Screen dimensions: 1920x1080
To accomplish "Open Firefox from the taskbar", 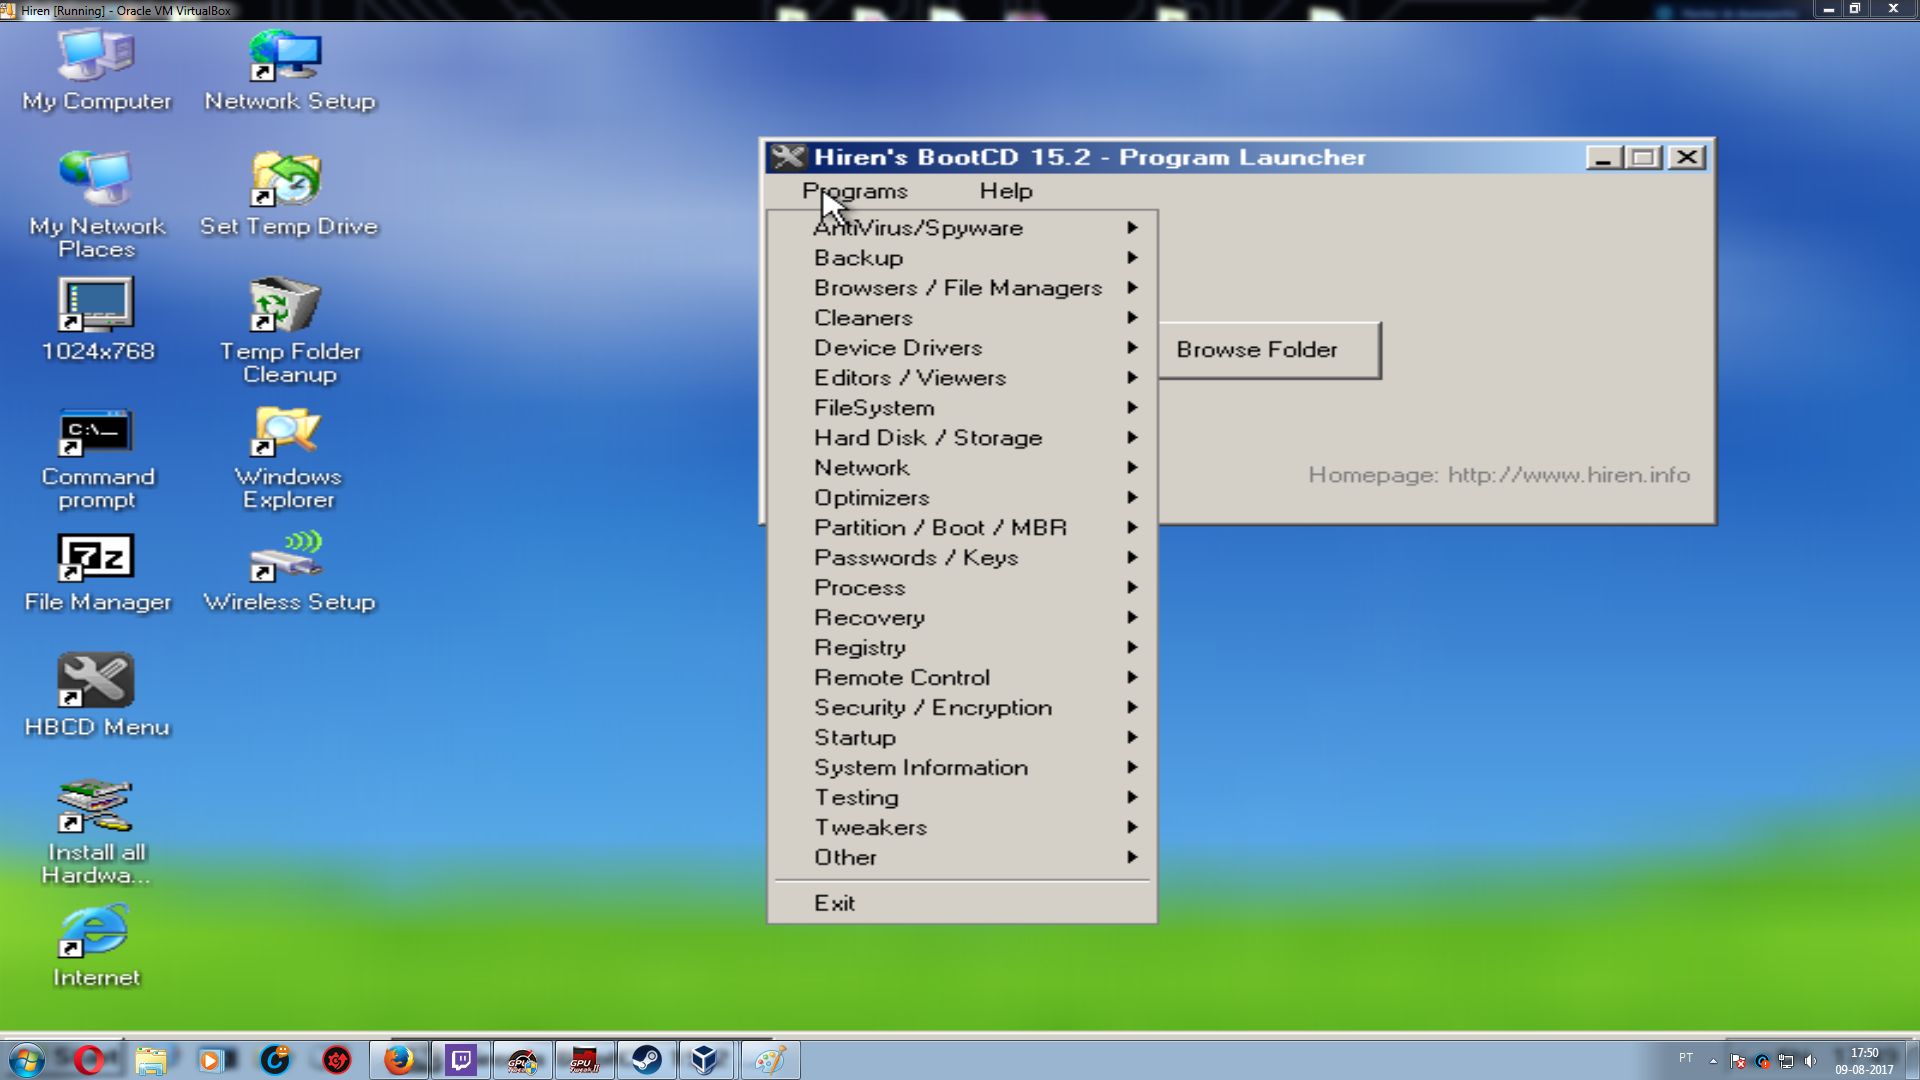I will click(x=399, y=1060).
